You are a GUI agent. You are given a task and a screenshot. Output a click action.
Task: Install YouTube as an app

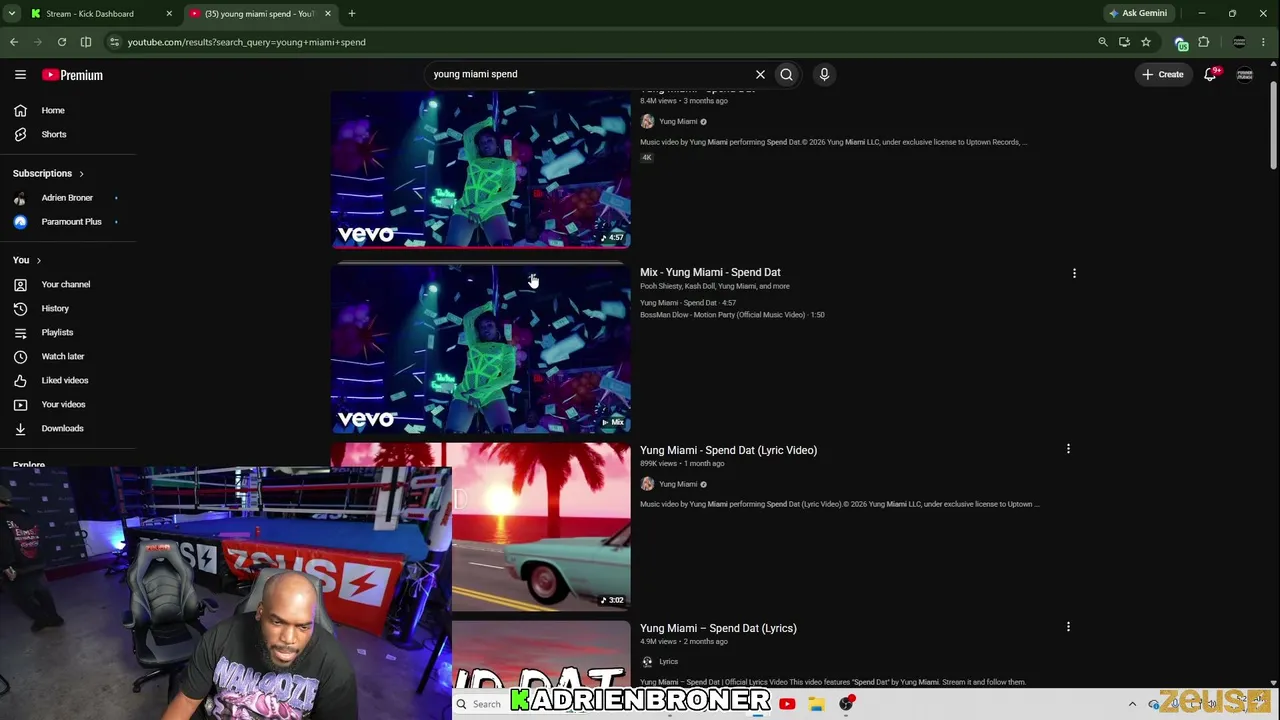(x=1125, y=42)
